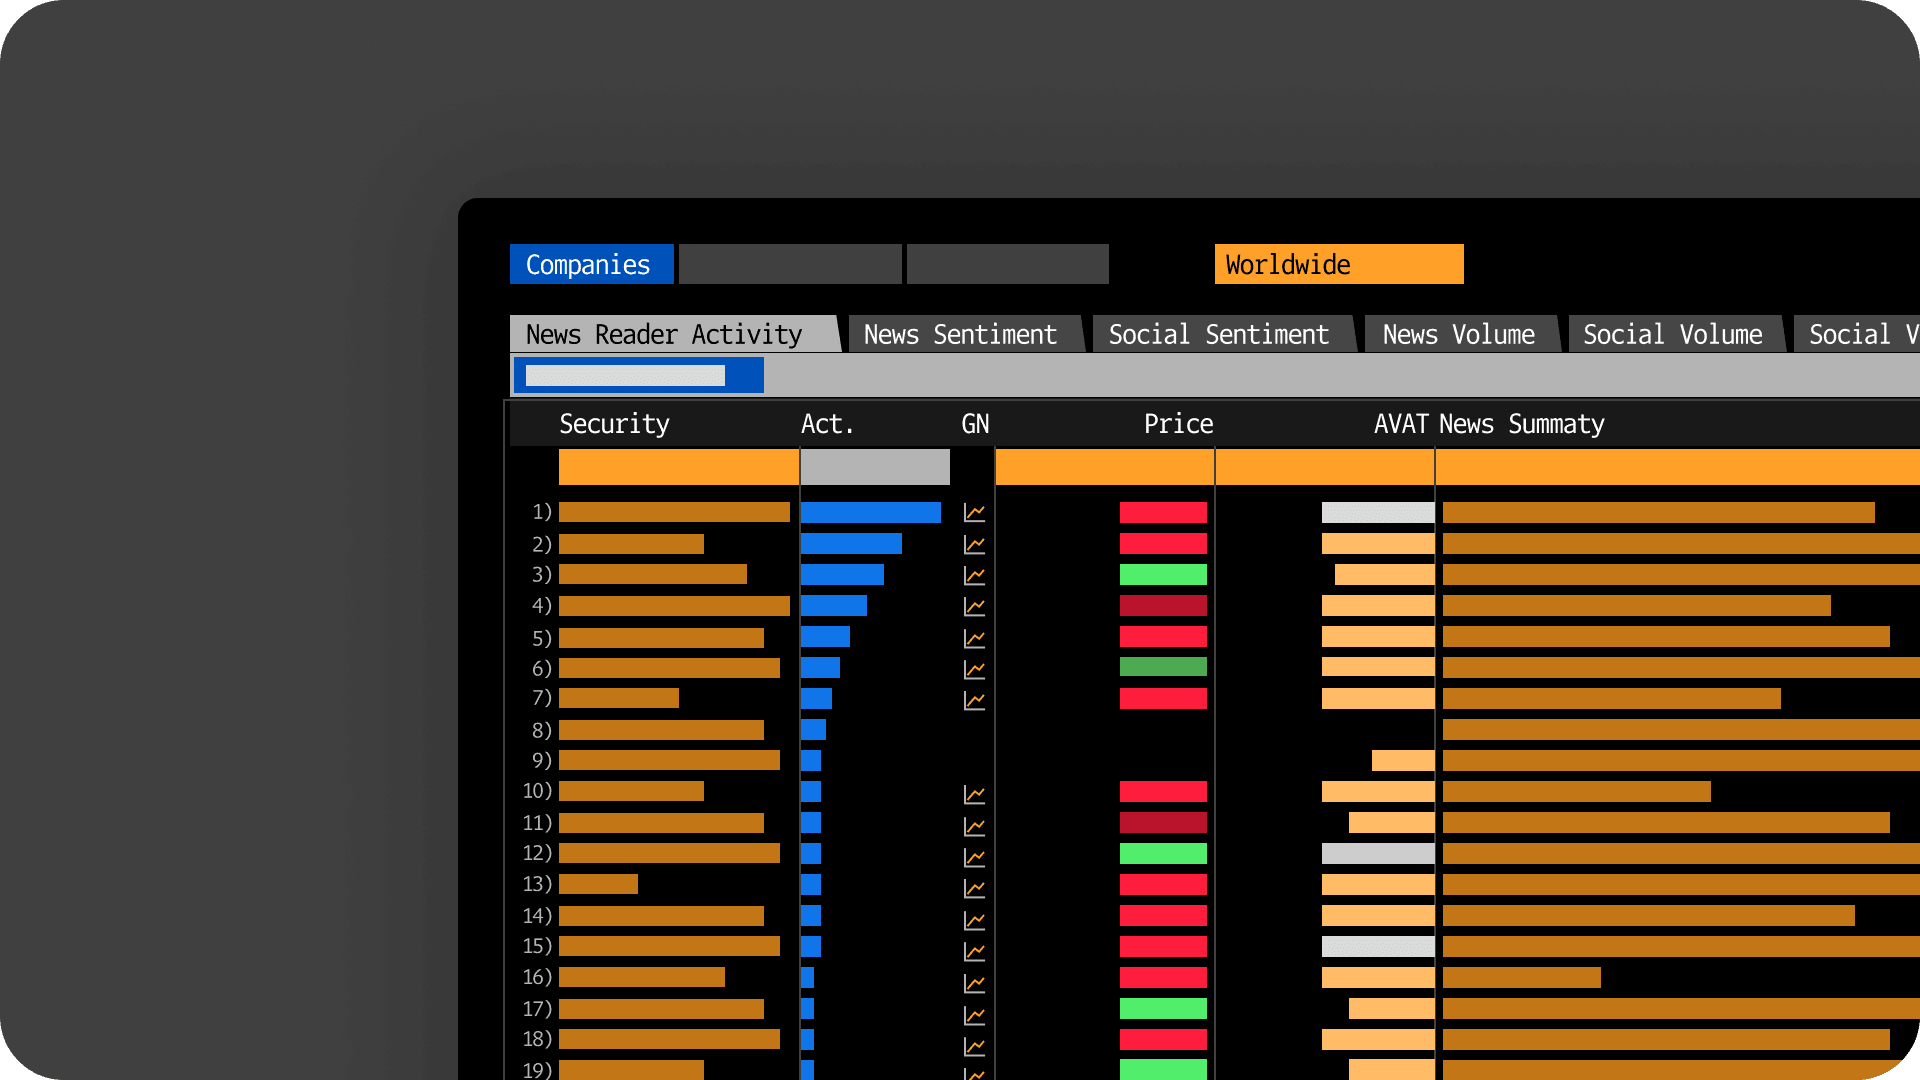Open the Security column filter cell
Viewport: 1920px width, 1080px height.
[x=678, y=466]
